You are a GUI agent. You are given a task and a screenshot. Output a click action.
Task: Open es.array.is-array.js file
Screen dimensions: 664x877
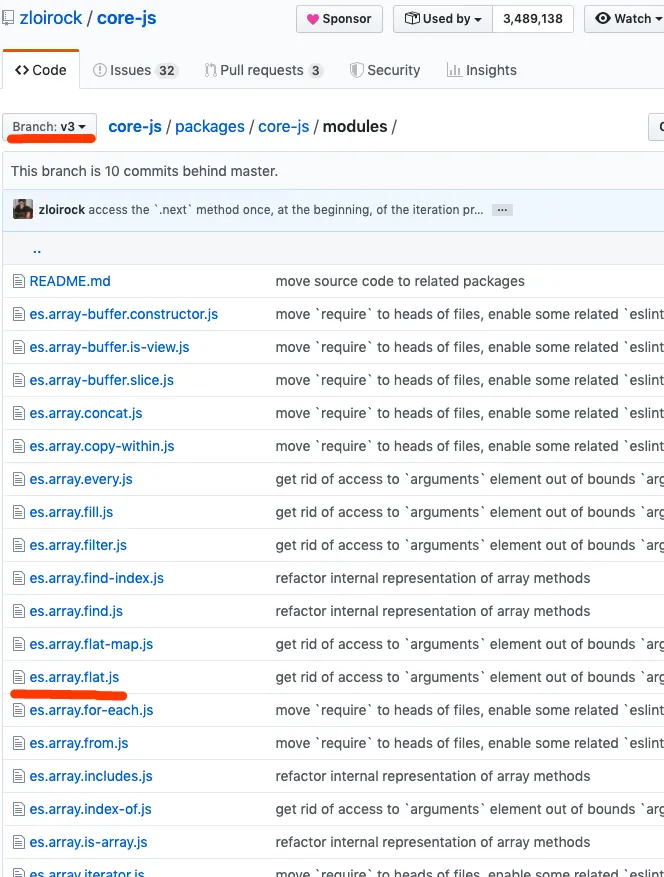[88, 842]
